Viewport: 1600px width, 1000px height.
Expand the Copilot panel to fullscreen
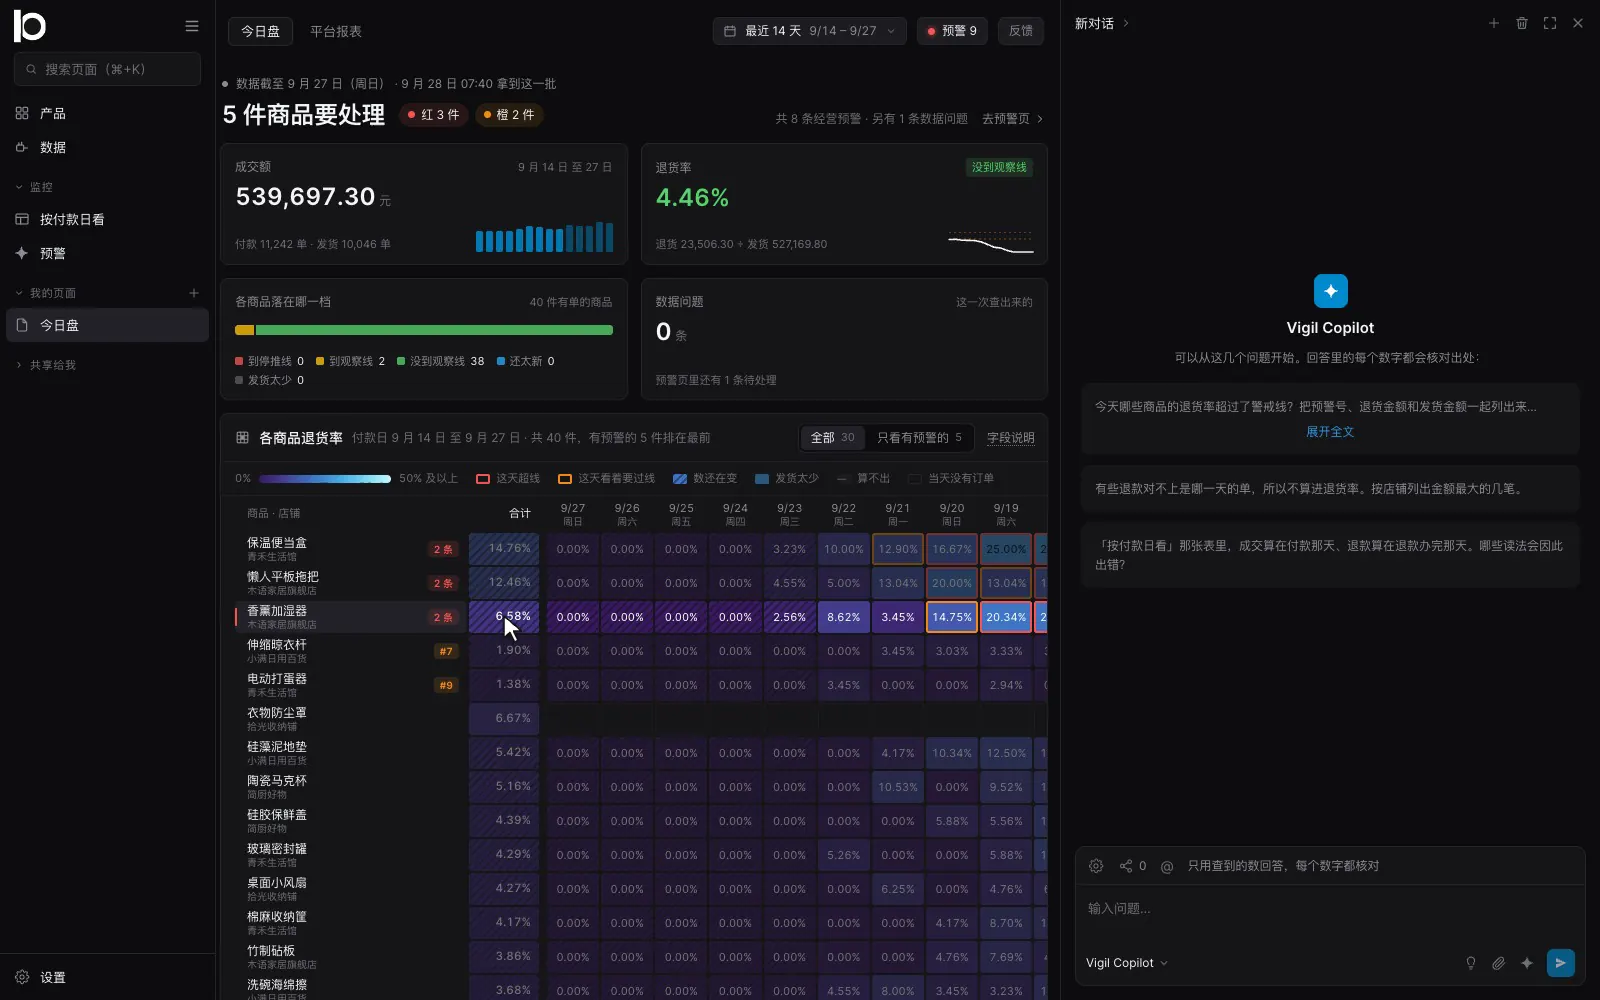(x=1550, y=23)
